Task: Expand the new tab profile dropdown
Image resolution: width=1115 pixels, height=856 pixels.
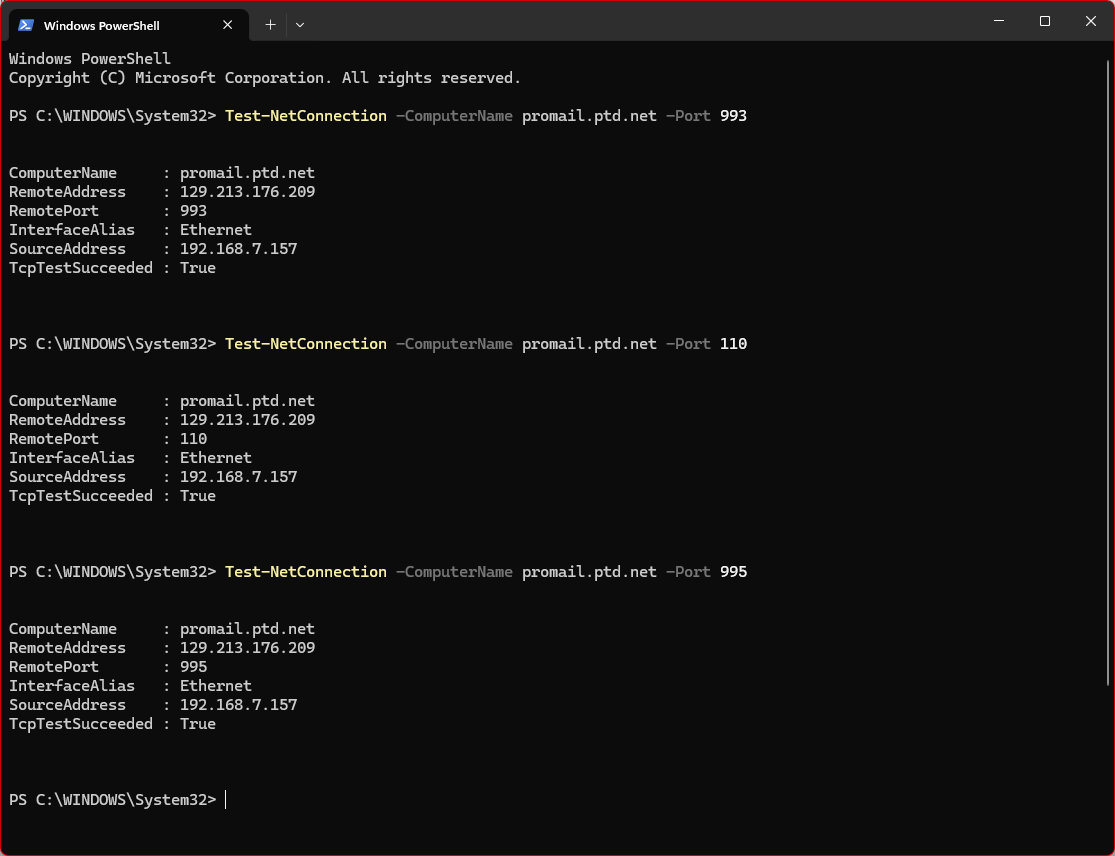Action: 300,25
